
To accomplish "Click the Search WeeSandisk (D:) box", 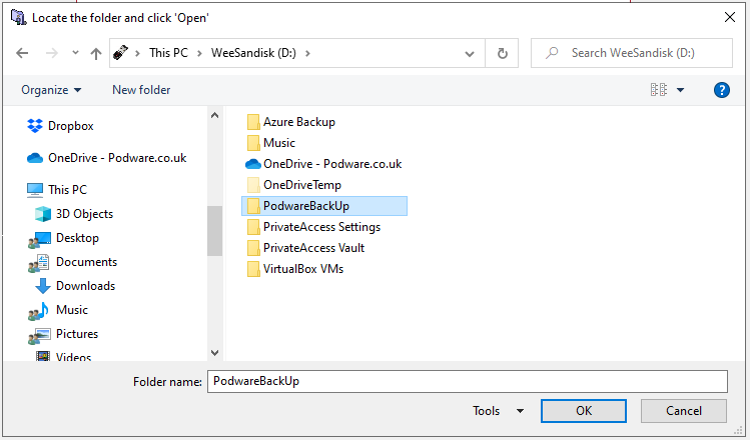I will [632, 53].
